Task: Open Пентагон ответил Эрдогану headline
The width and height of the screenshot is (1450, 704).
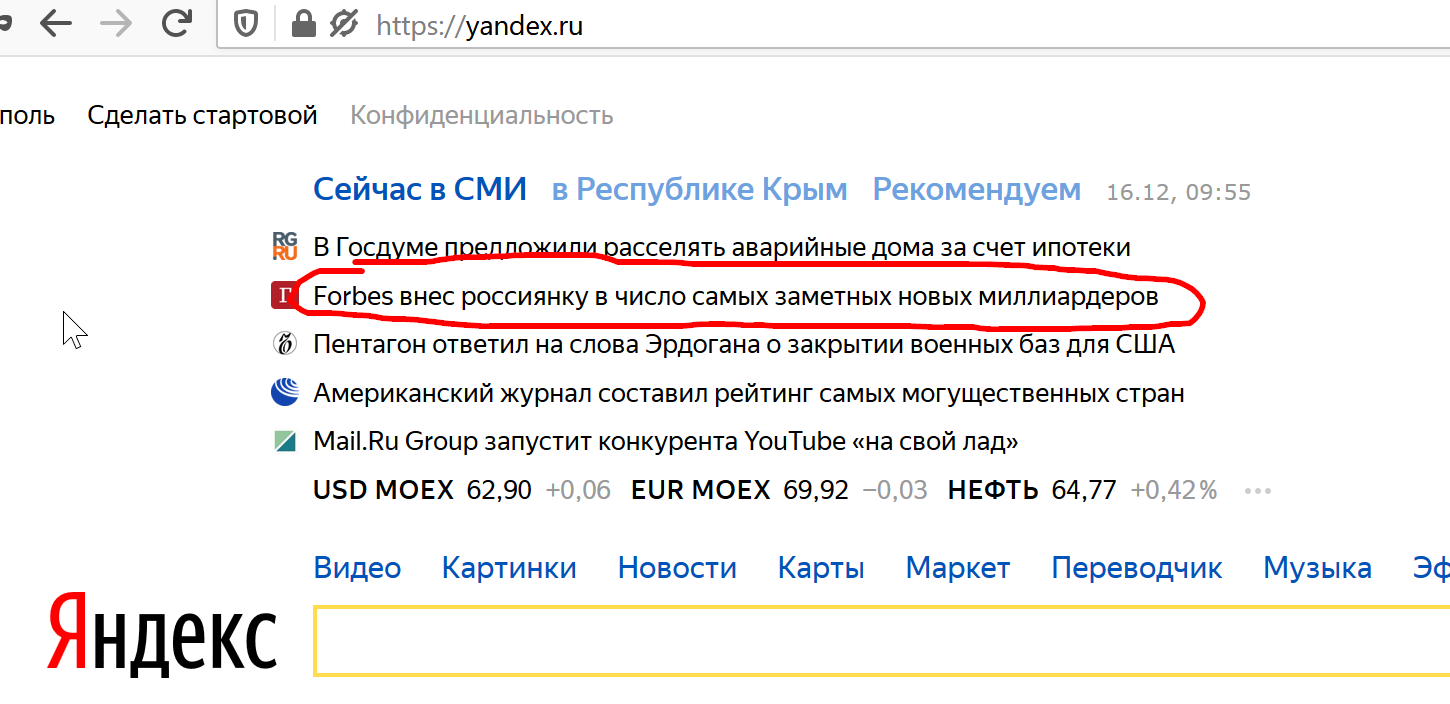Action: (744, 344)
